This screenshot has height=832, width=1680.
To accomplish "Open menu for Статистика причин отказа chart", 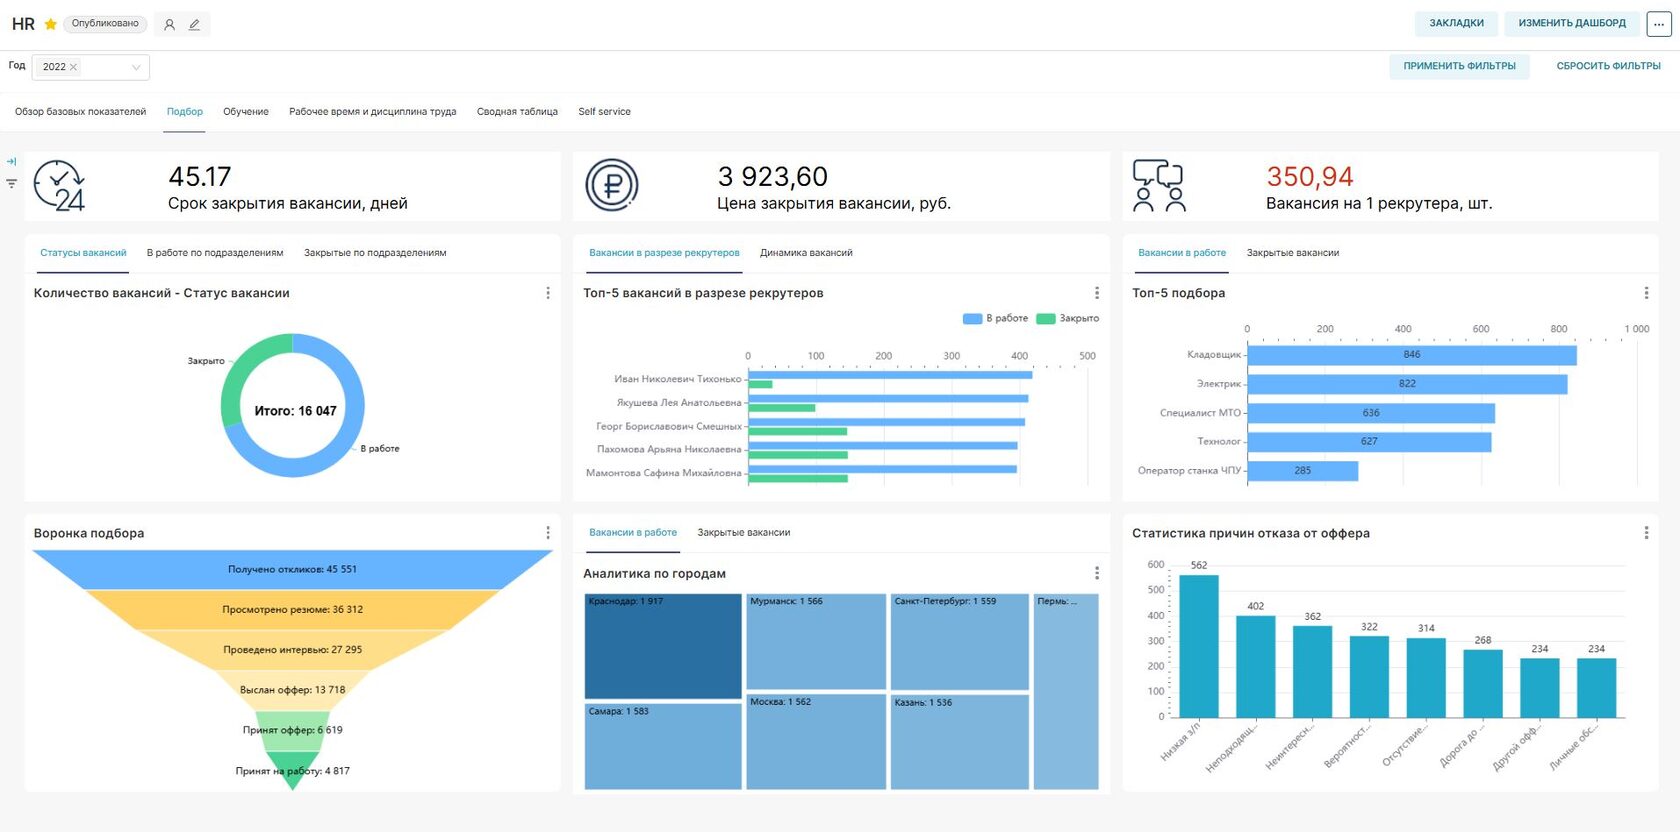I will pos(1646,533).
